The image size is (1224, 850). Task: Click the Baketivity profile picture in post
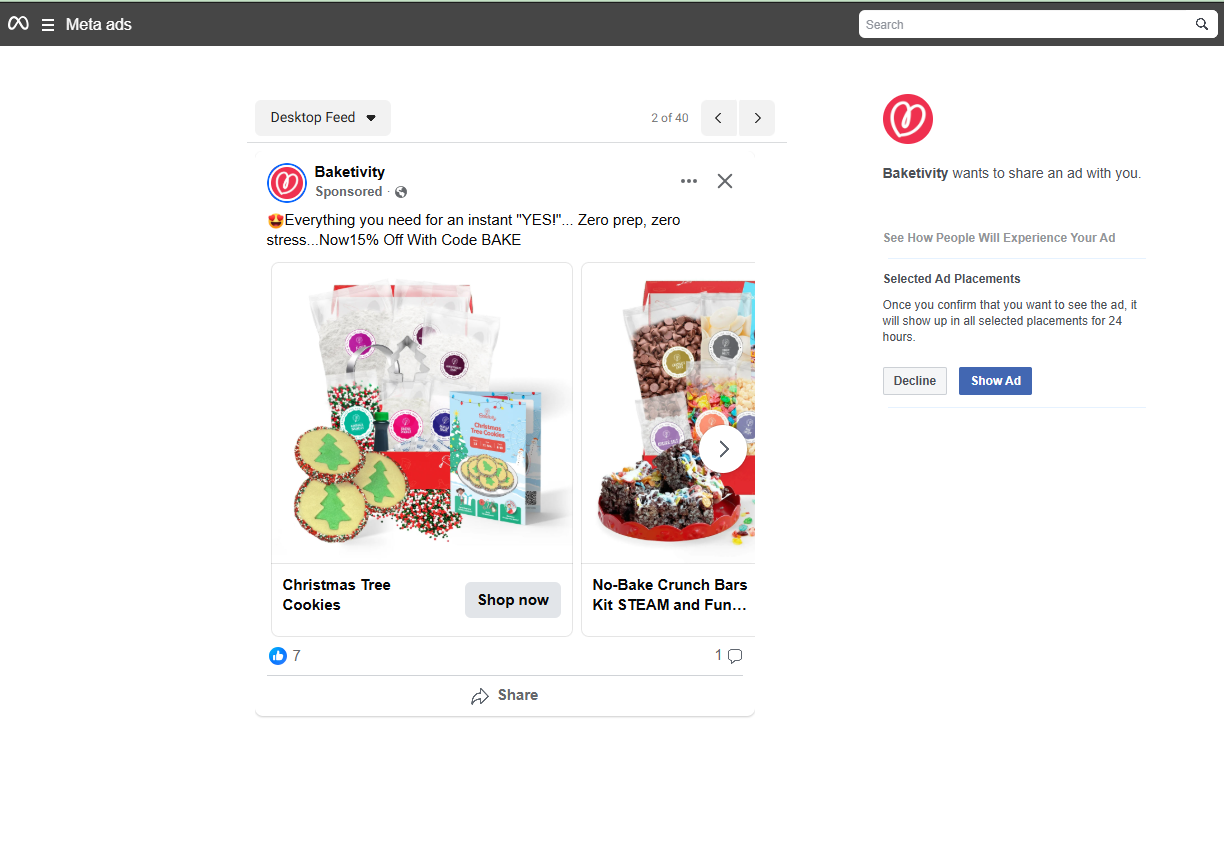point(287,182)
